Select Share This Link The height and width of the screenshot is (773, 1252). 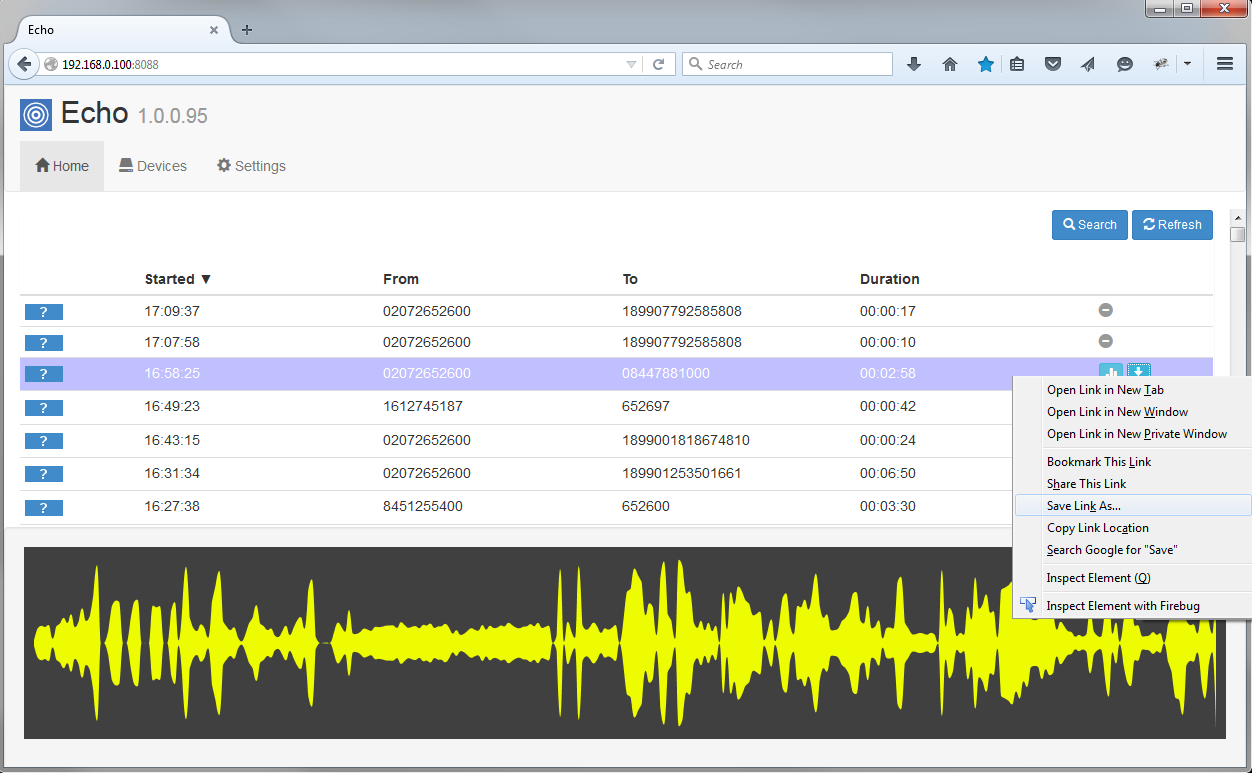click(1132, 484)
